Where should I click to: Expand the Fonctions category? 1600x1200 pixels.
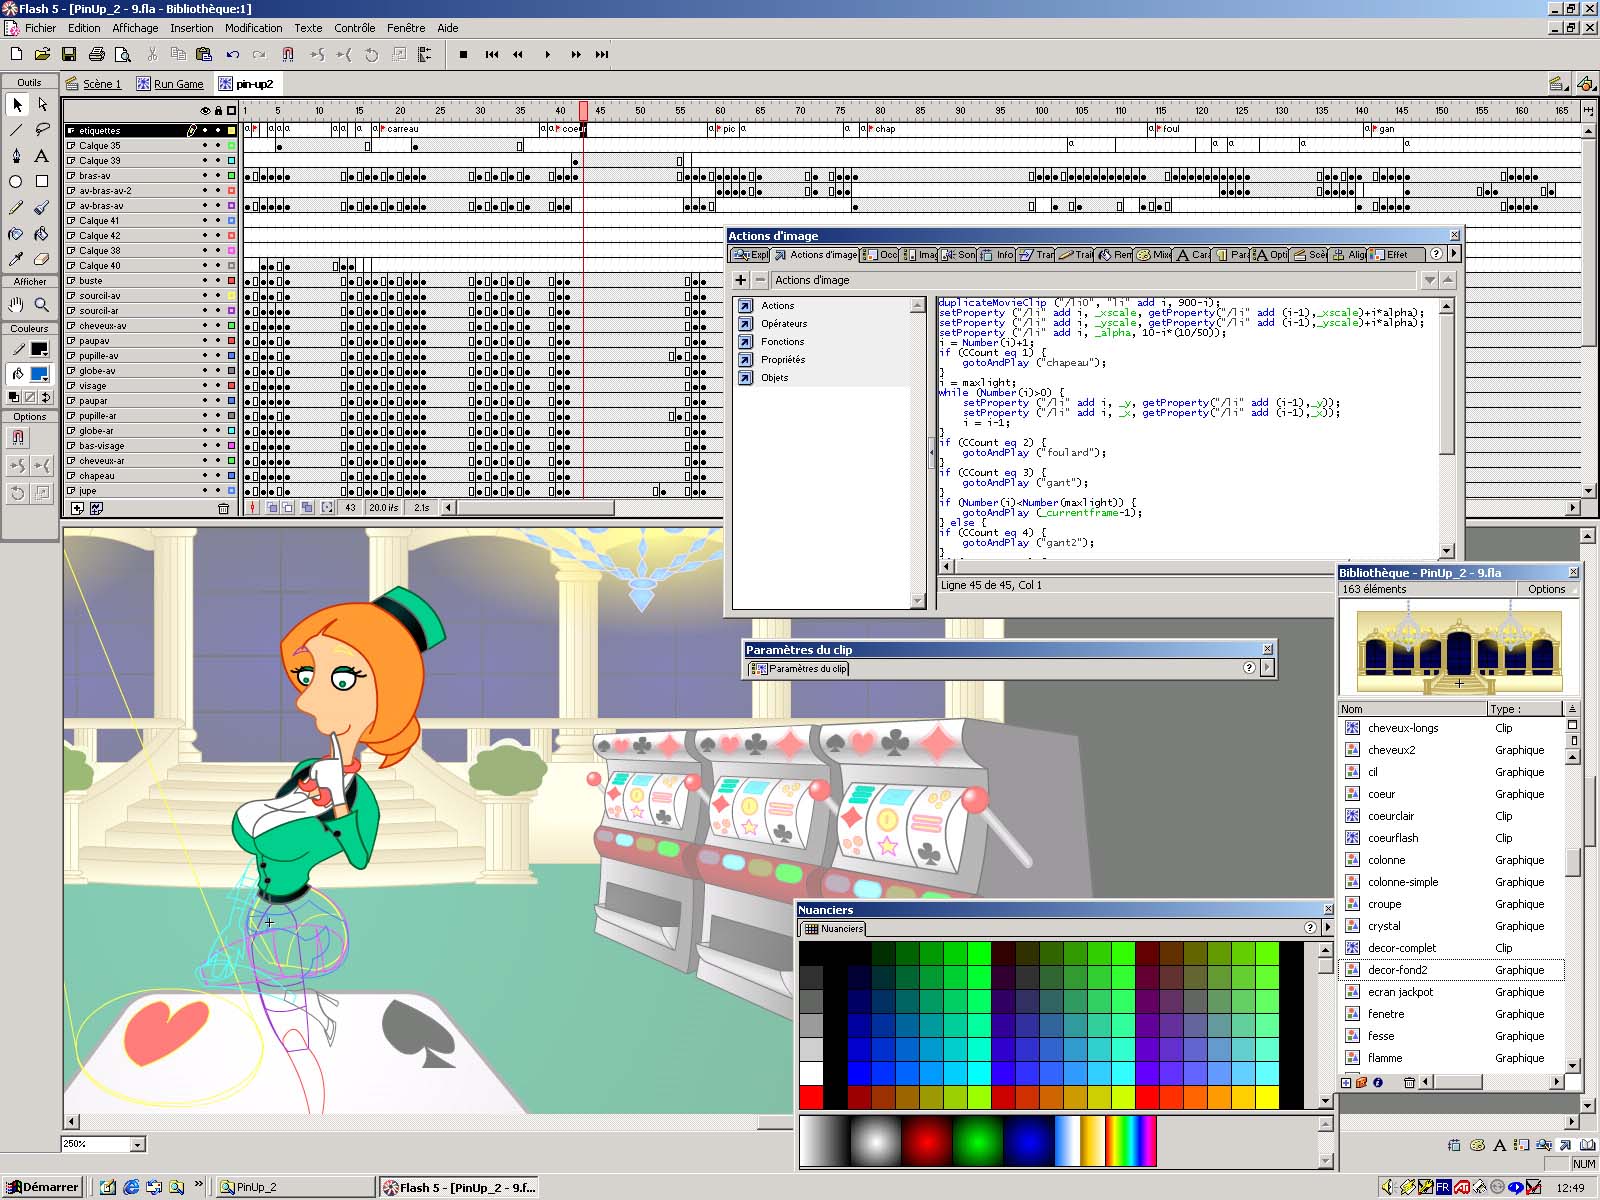(x=746, y=342)
